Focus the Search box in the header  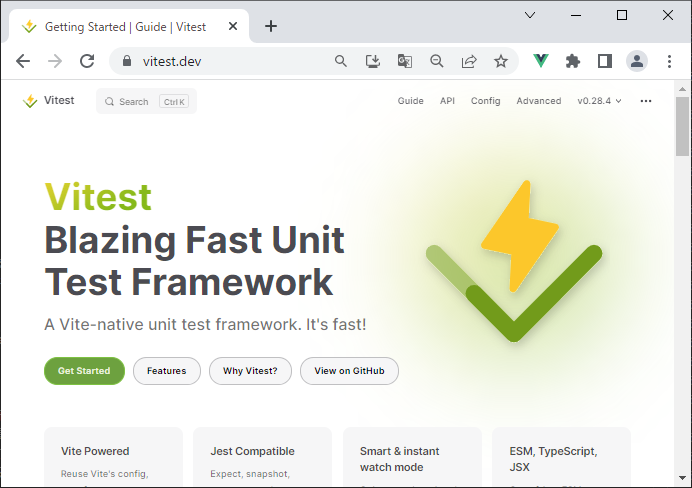147,101
